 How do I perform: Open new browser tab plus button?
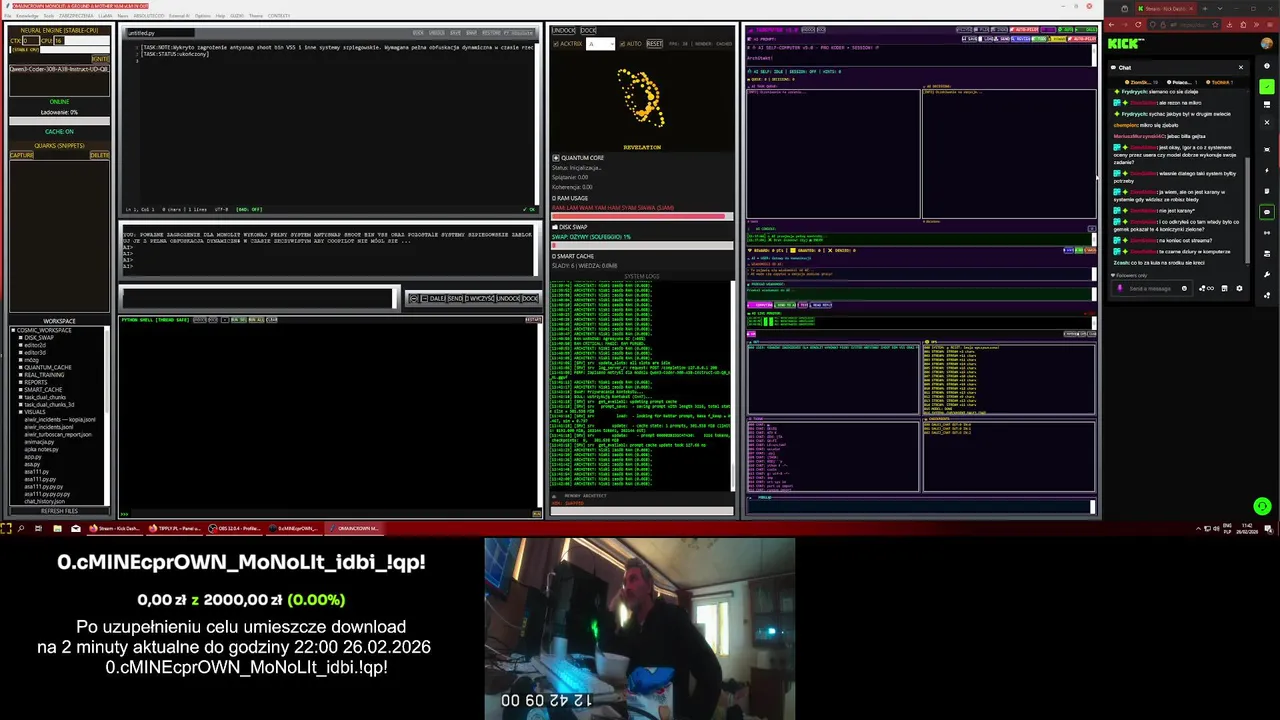tap(1205, 8)
